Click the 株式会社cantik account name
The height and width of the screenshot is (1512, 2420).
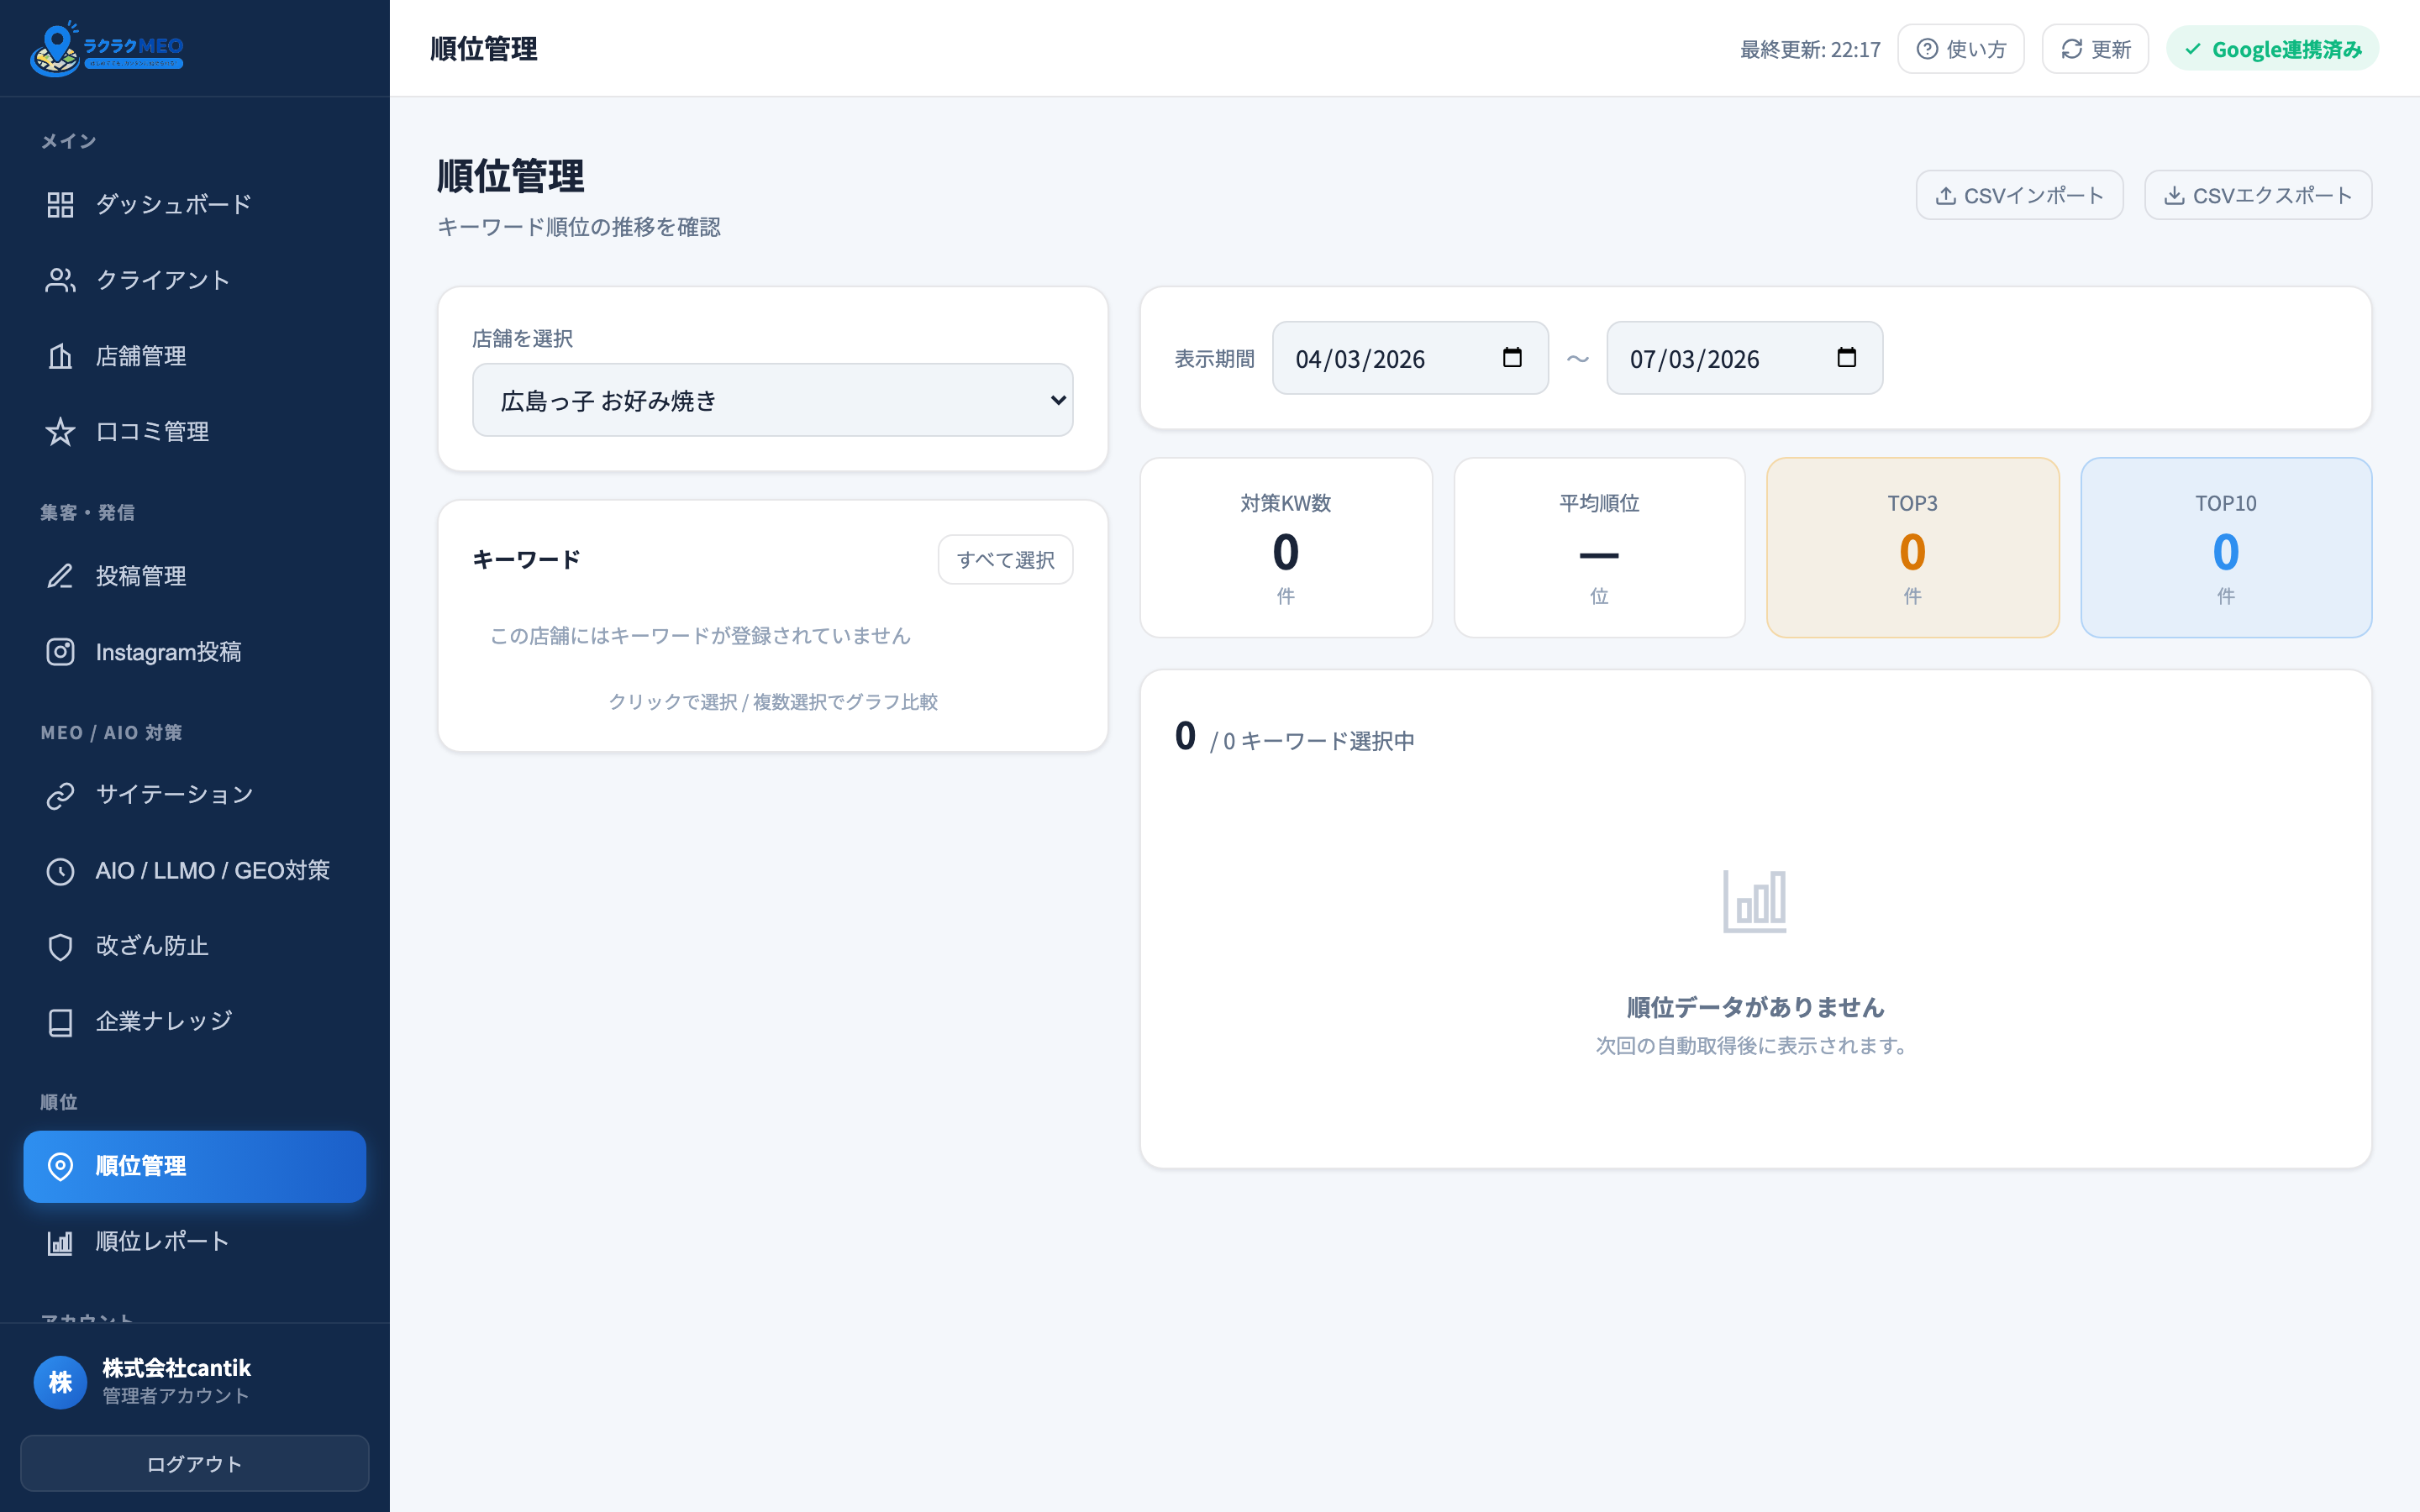coord(176,1368)
